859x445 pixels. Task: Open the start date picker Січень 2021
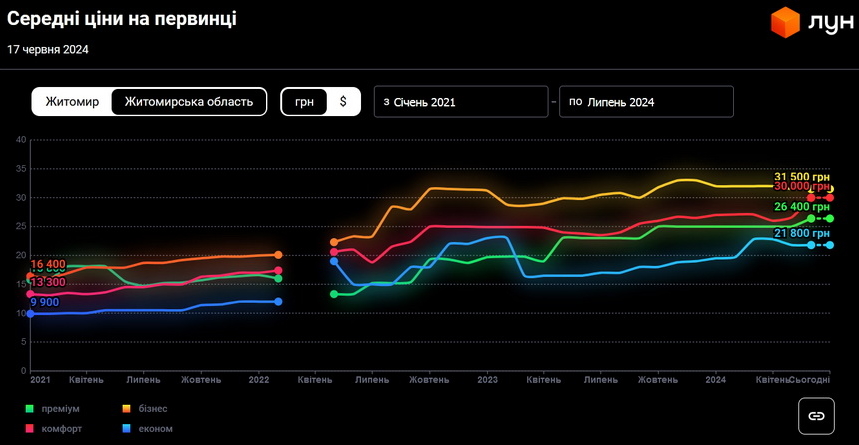(x=460, y=101)
